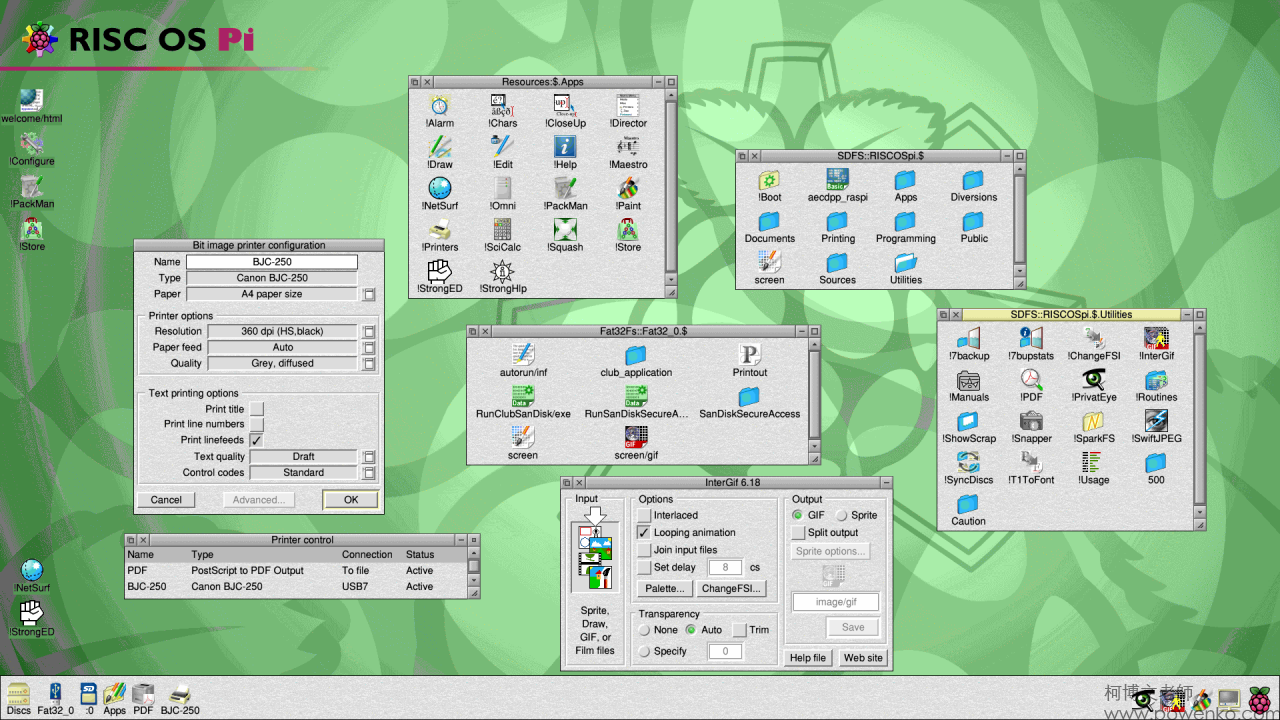The height and width of the screenshot is (720, 1280).
Task: Select the !Omni icon
Action: [503, 193]
